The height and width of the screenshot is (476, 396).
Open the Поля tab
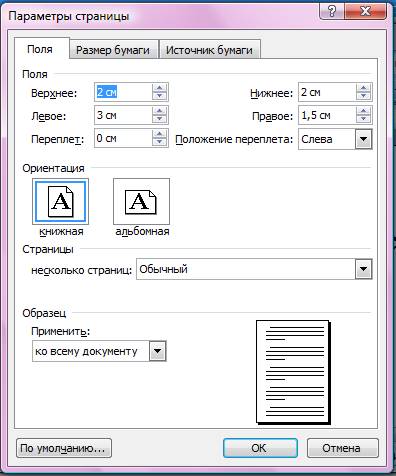(40, 49)
